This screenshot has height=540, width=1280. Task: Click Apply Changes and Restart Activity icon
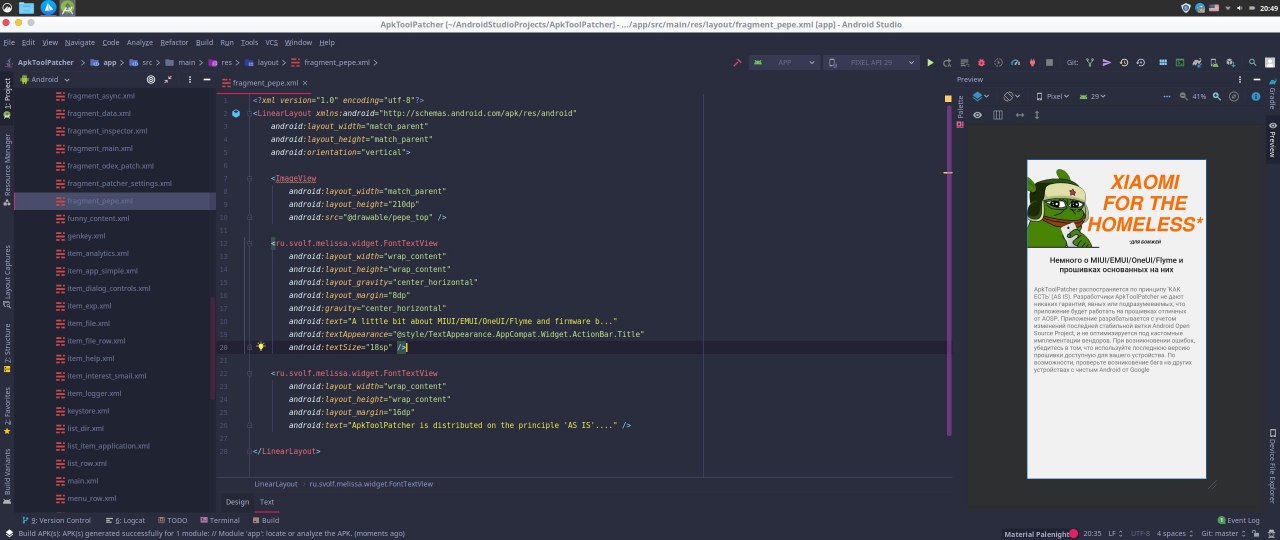click(947, 62)
